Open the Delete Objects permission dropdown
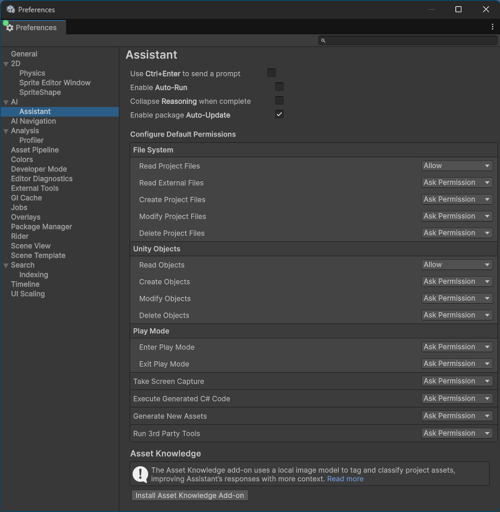This screenshot has height=512, width=500. [x=457, y=315]
